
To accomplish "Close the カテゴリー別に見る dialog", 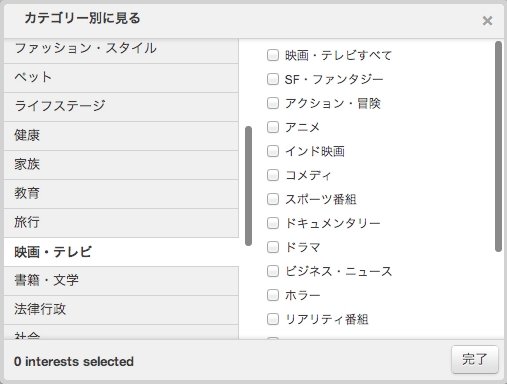I will pos(487,21).
